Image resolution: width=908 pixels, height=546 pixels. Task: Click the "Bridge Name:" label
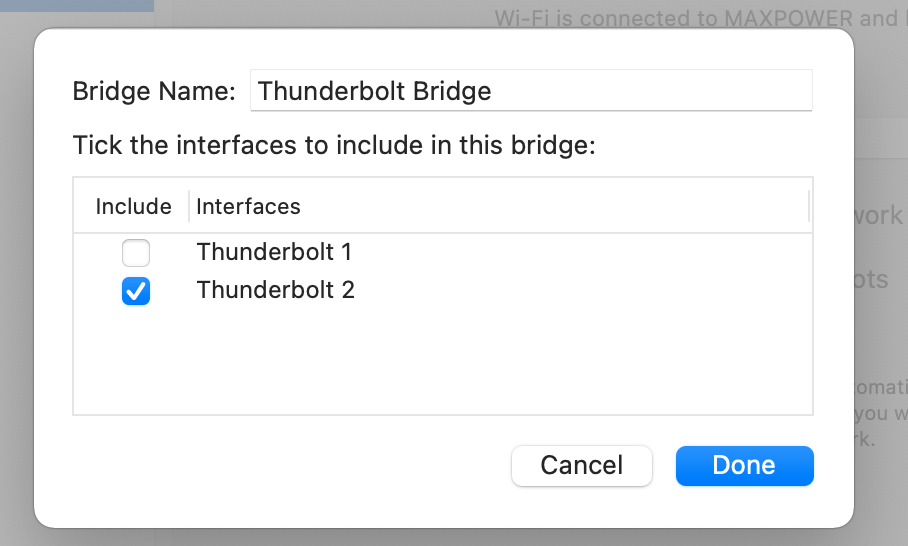coord(154,91)
